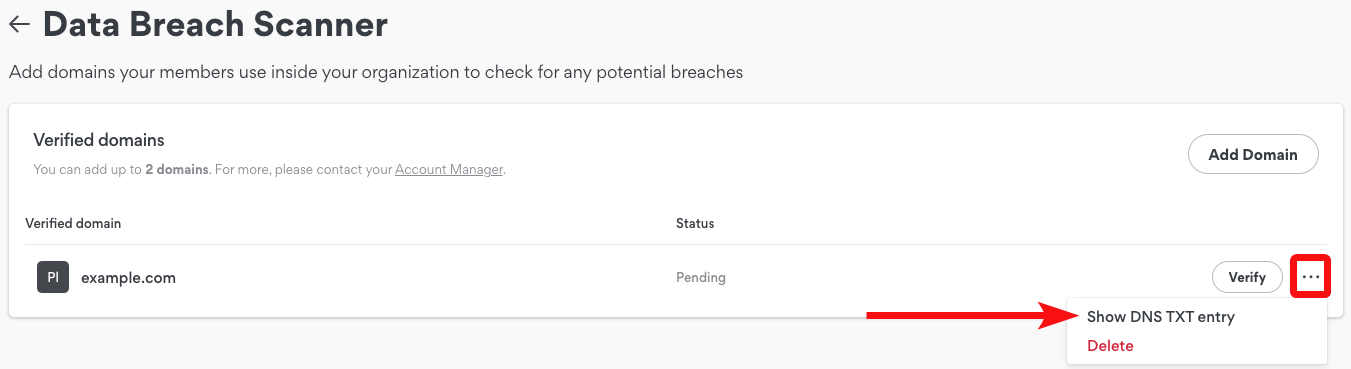The image size is (1351, 369).
Task: Open the three-dot options menu for example.com
Action: [1311, 277]
